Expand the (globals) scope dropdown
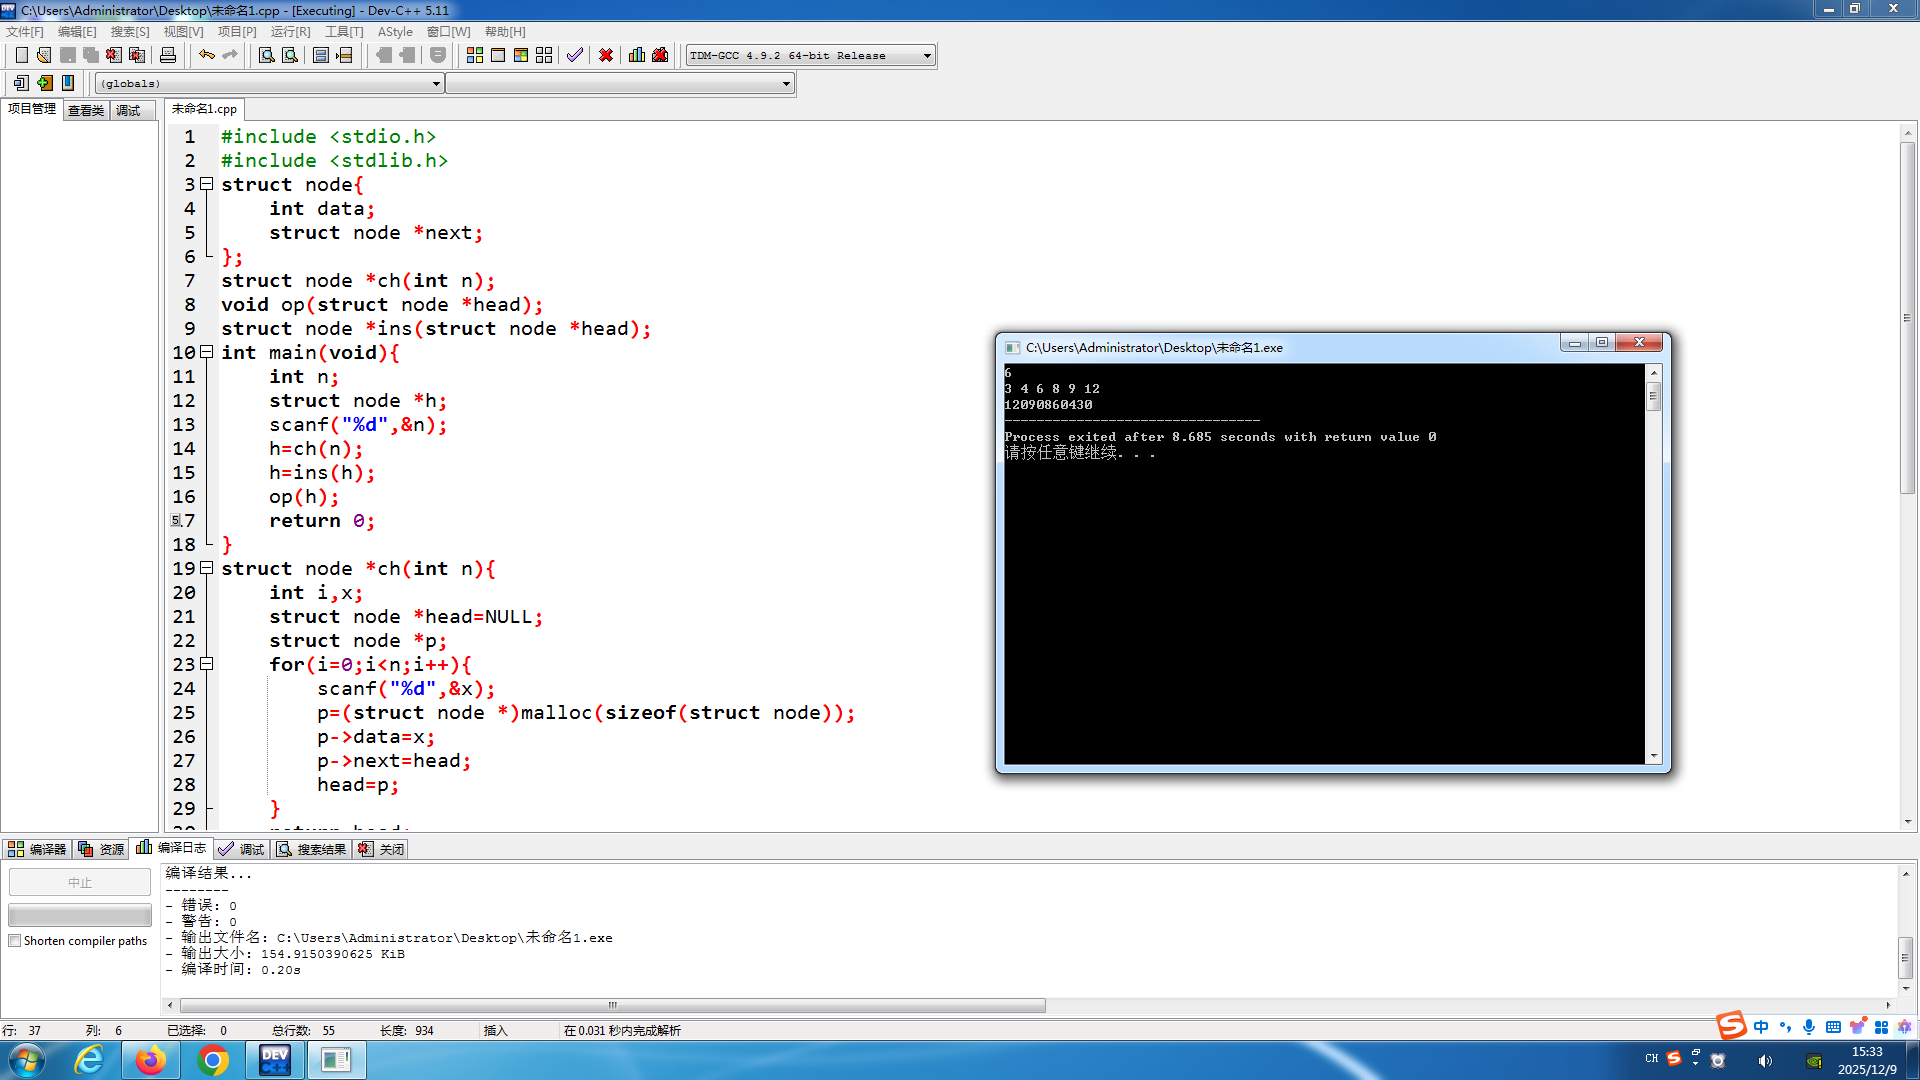The height and width of the screenshot is (1080, 1920). point(436,84)
